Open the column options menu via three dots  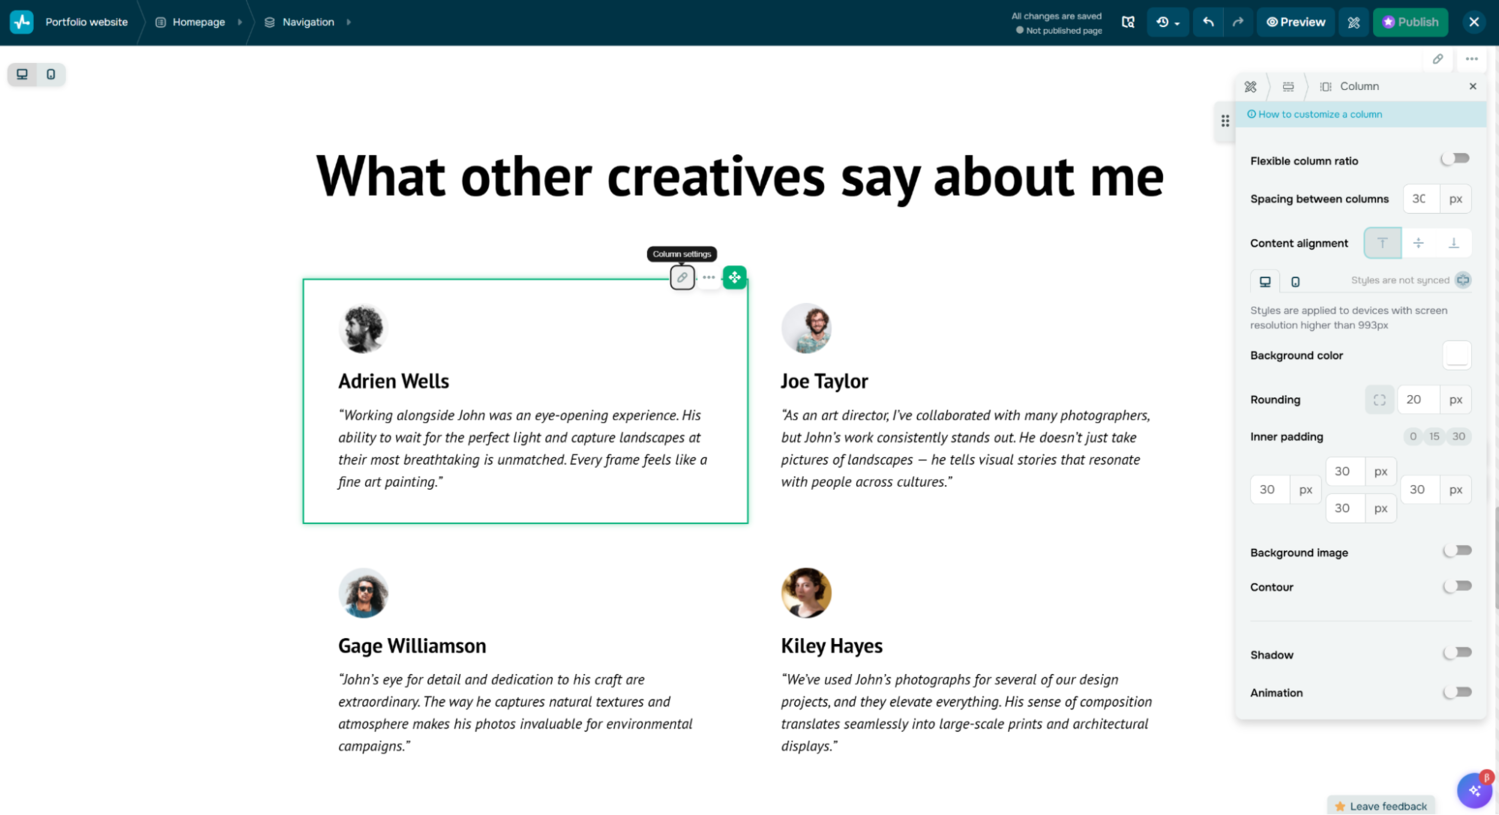[708, 277]
